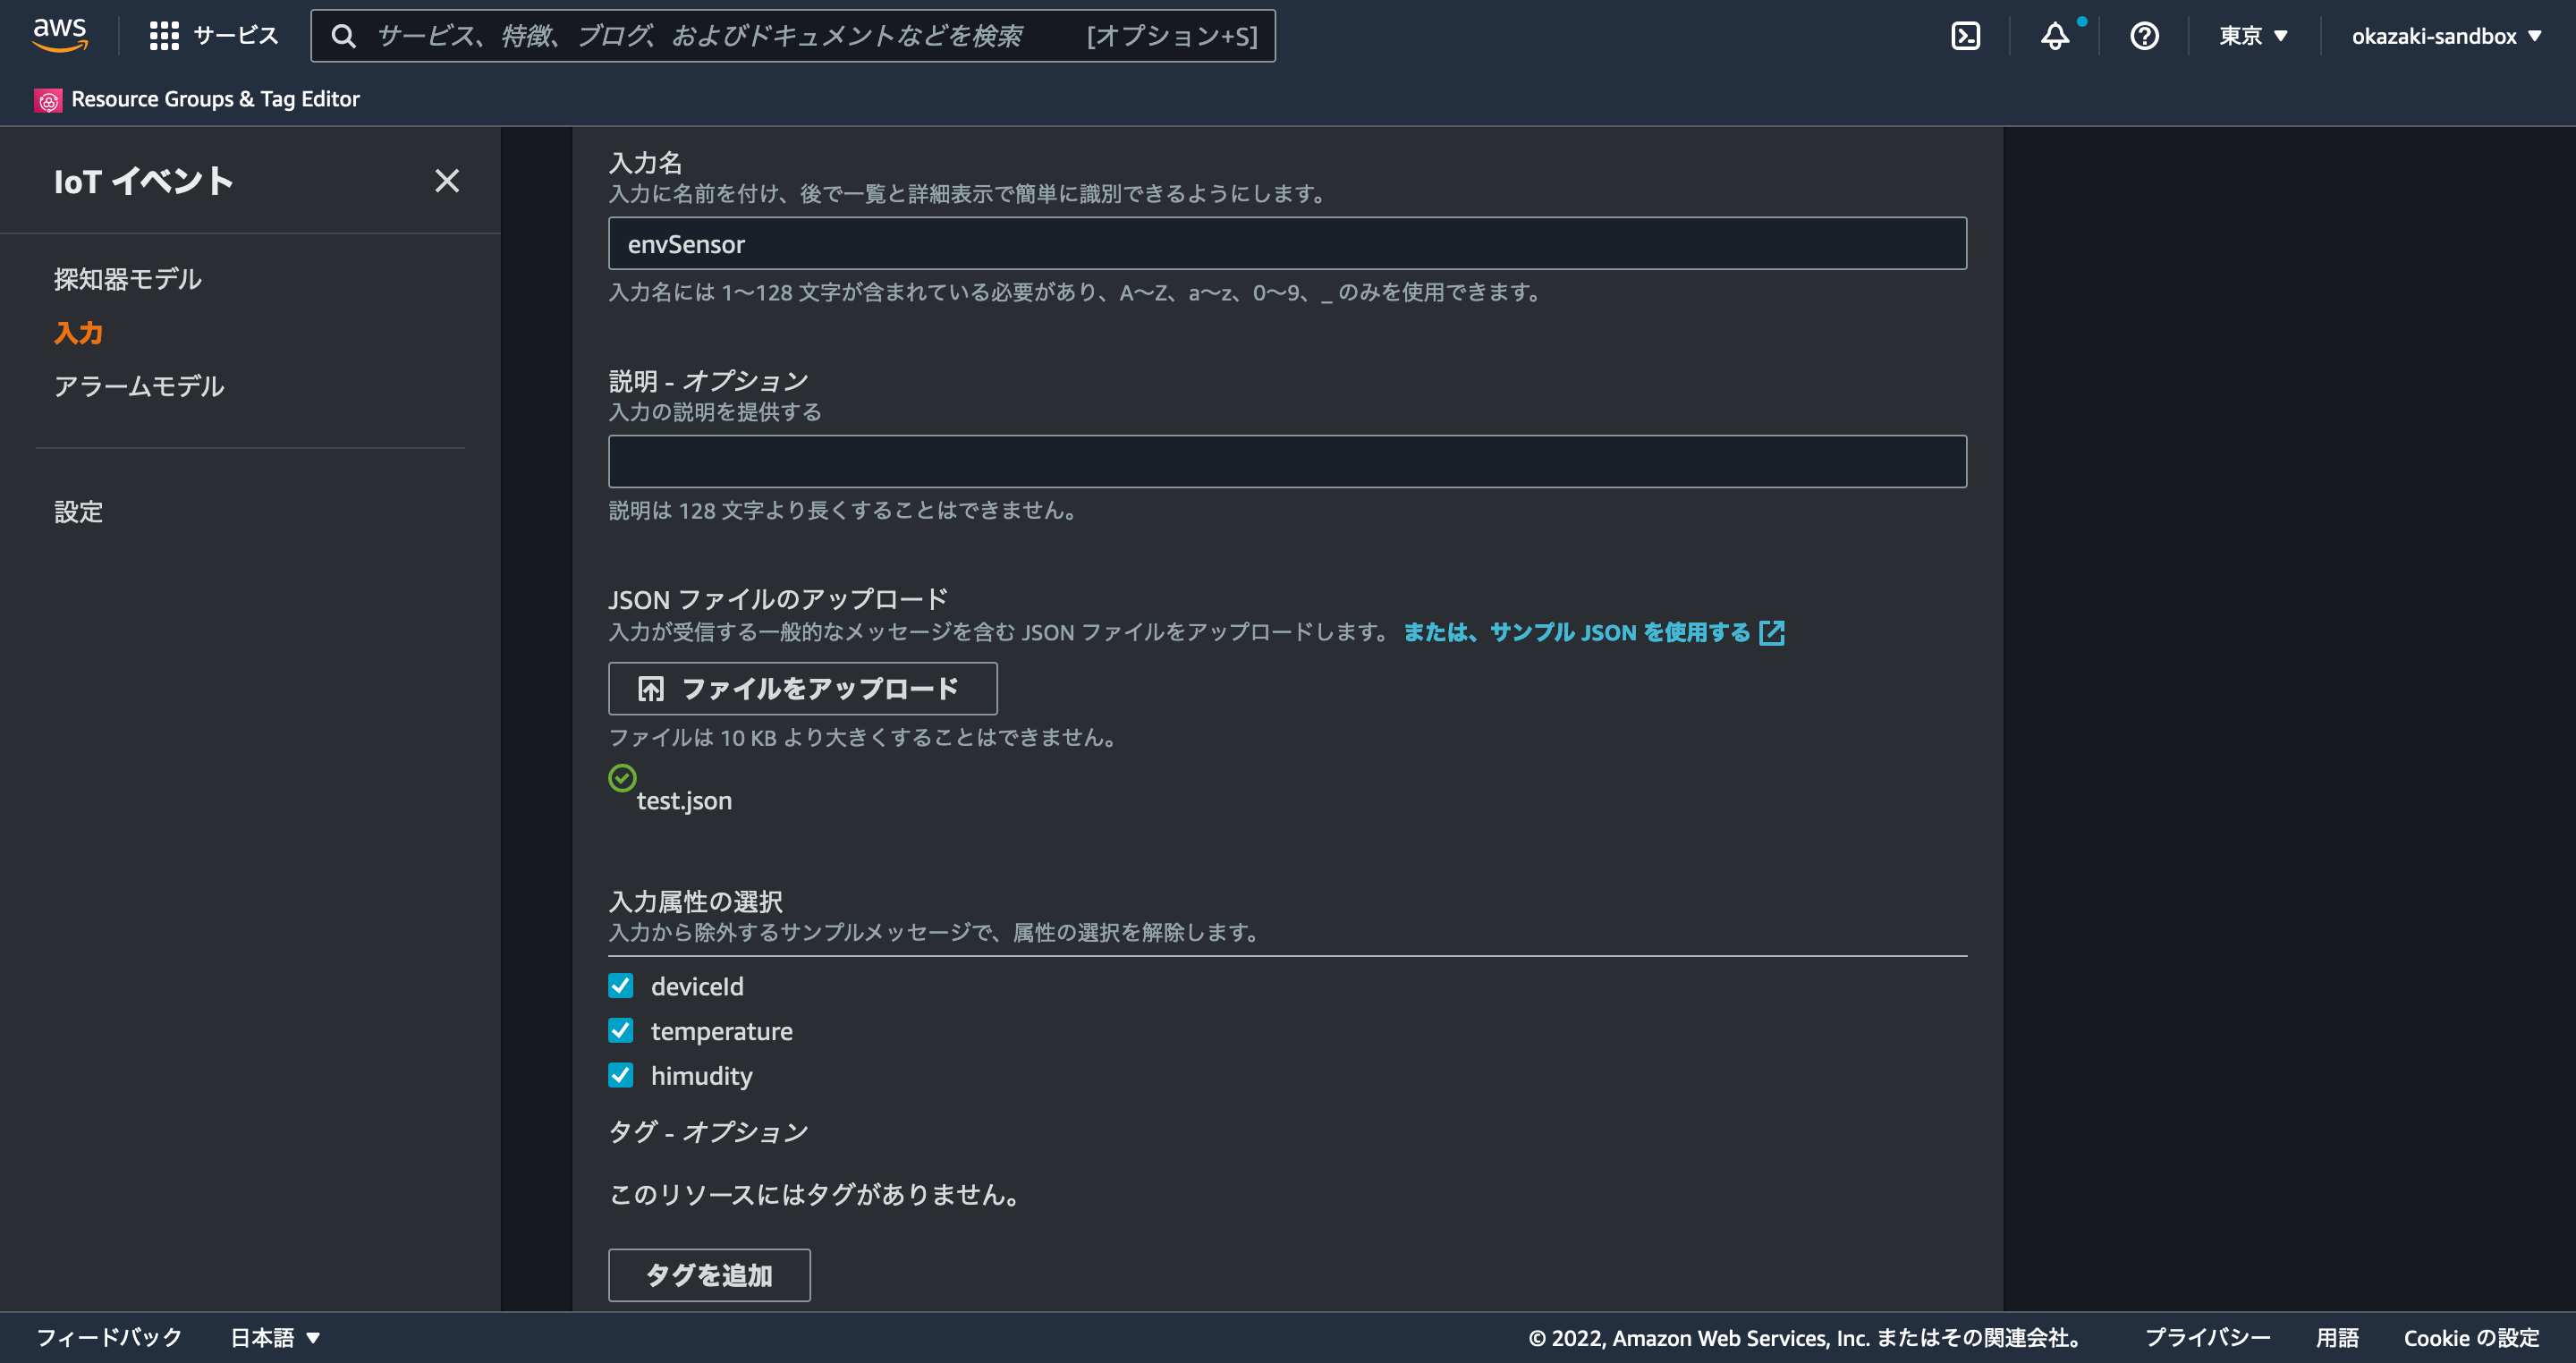Close the IoT イベント sidebar with X

pos(447,181)
